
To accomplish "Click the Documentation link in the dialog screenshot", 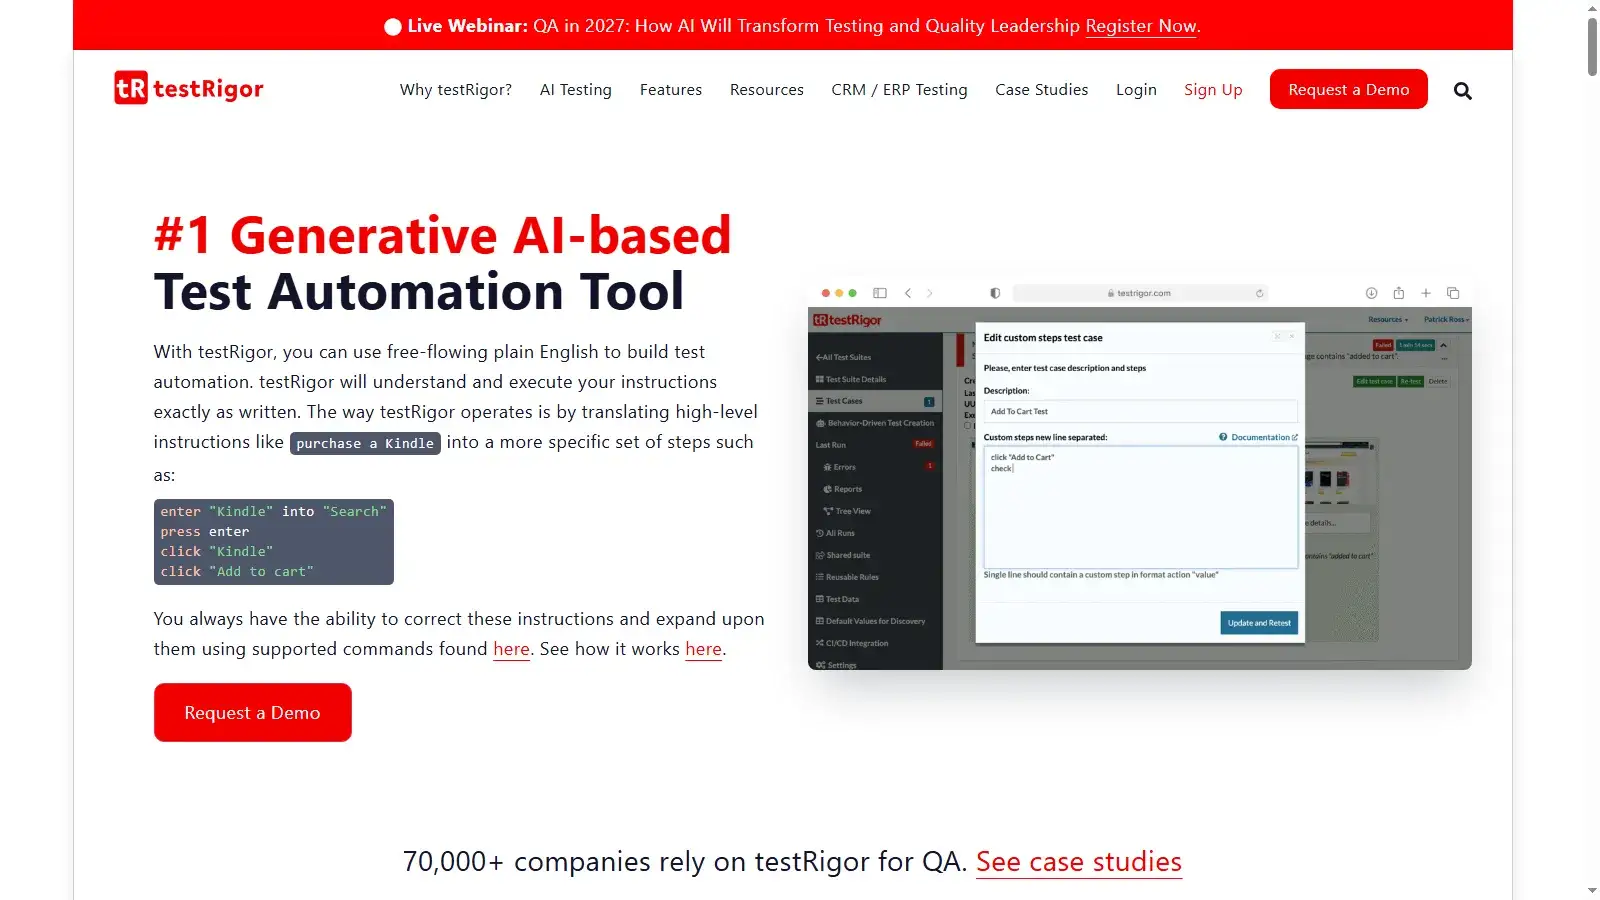I will pyautogui.click(x=1259, y=437).
